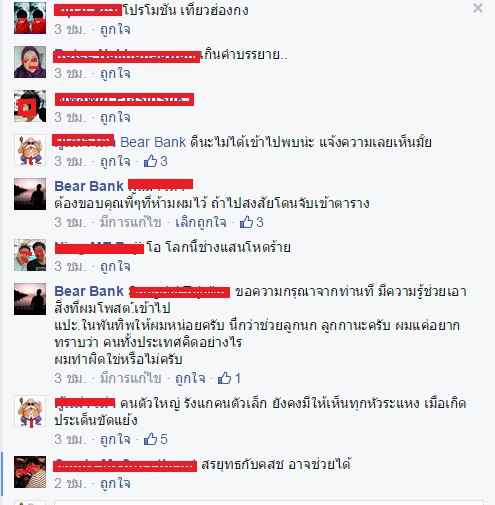Image resolution: width=495 pixels, height=505 pixels.
Task: Click thumbs-up icon showing 5 likes
Action: [x=150, y=439]
